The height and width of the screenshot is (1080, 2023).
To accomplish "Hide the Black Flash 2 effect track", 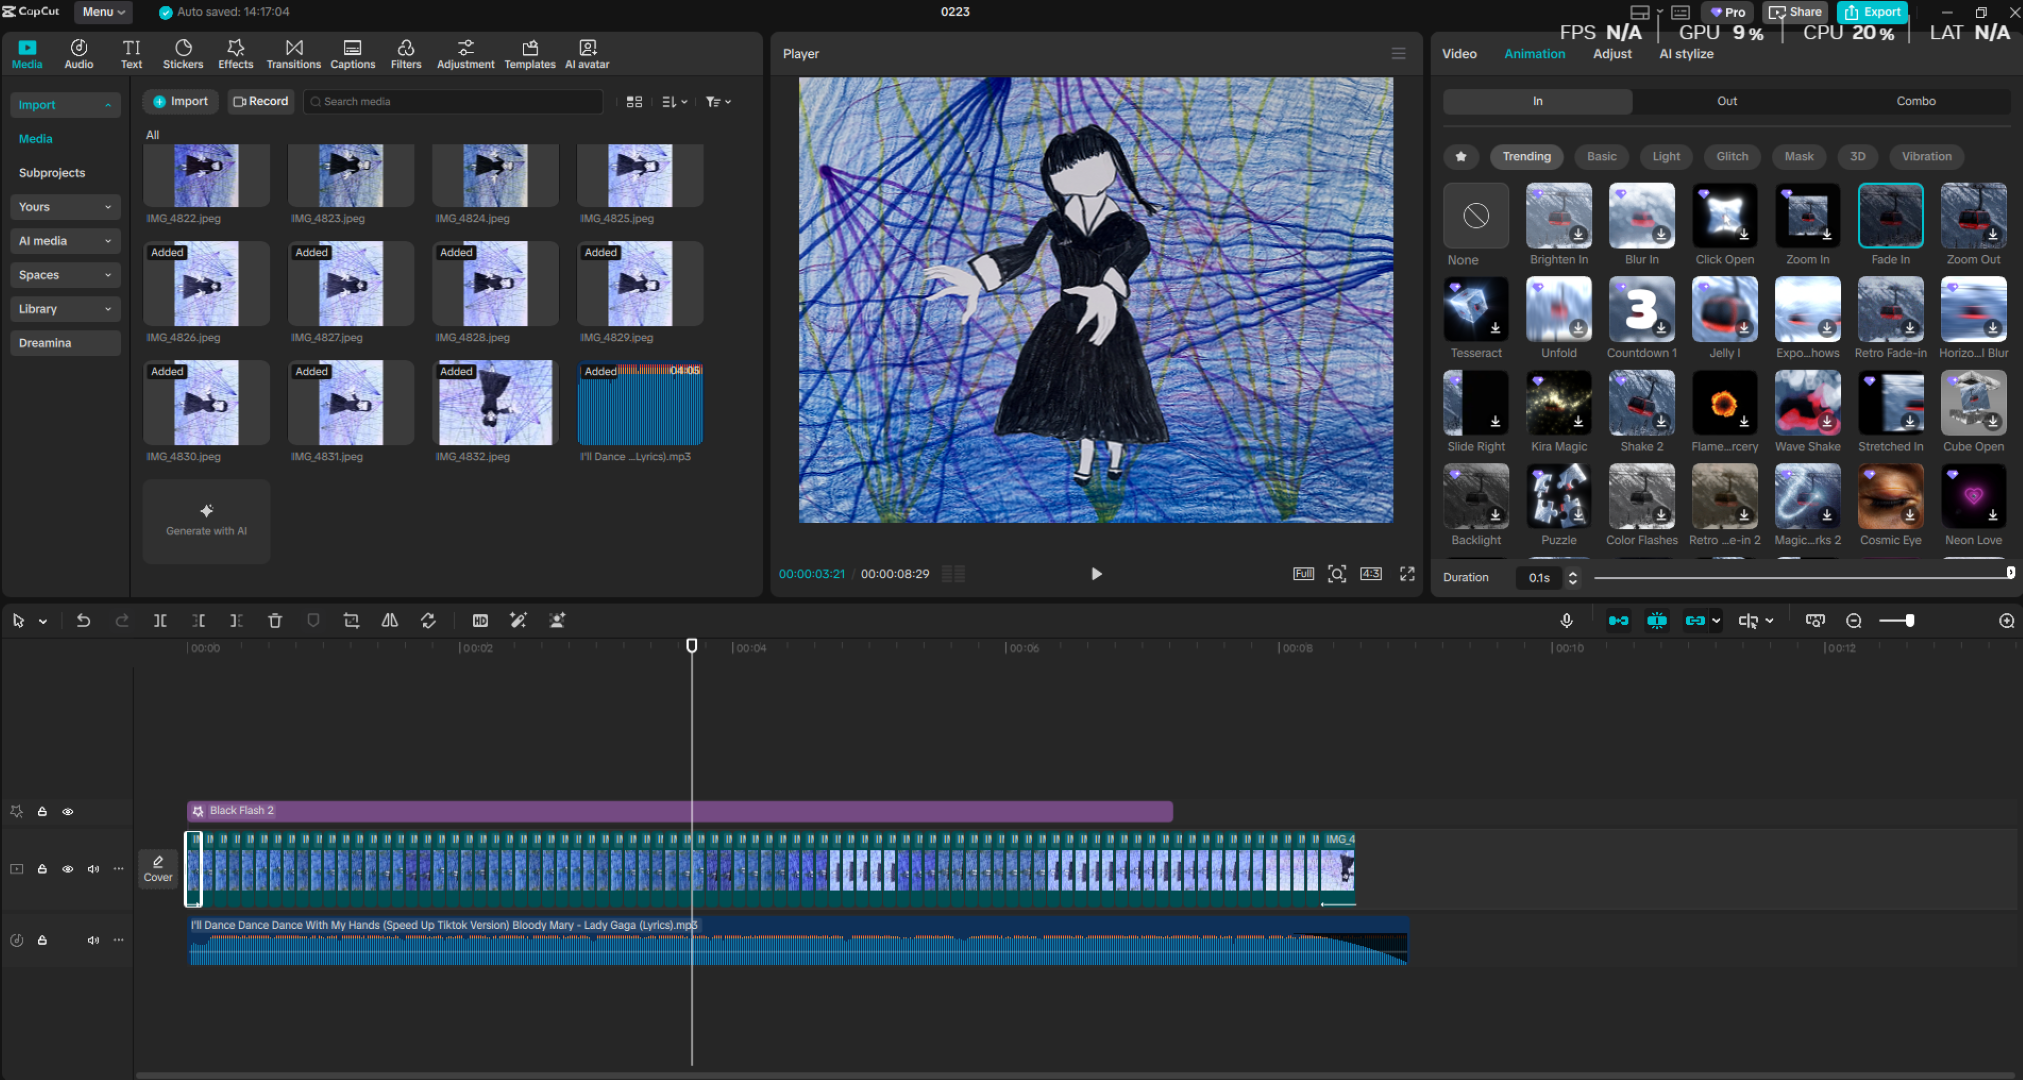I will [x=68, y=812].
